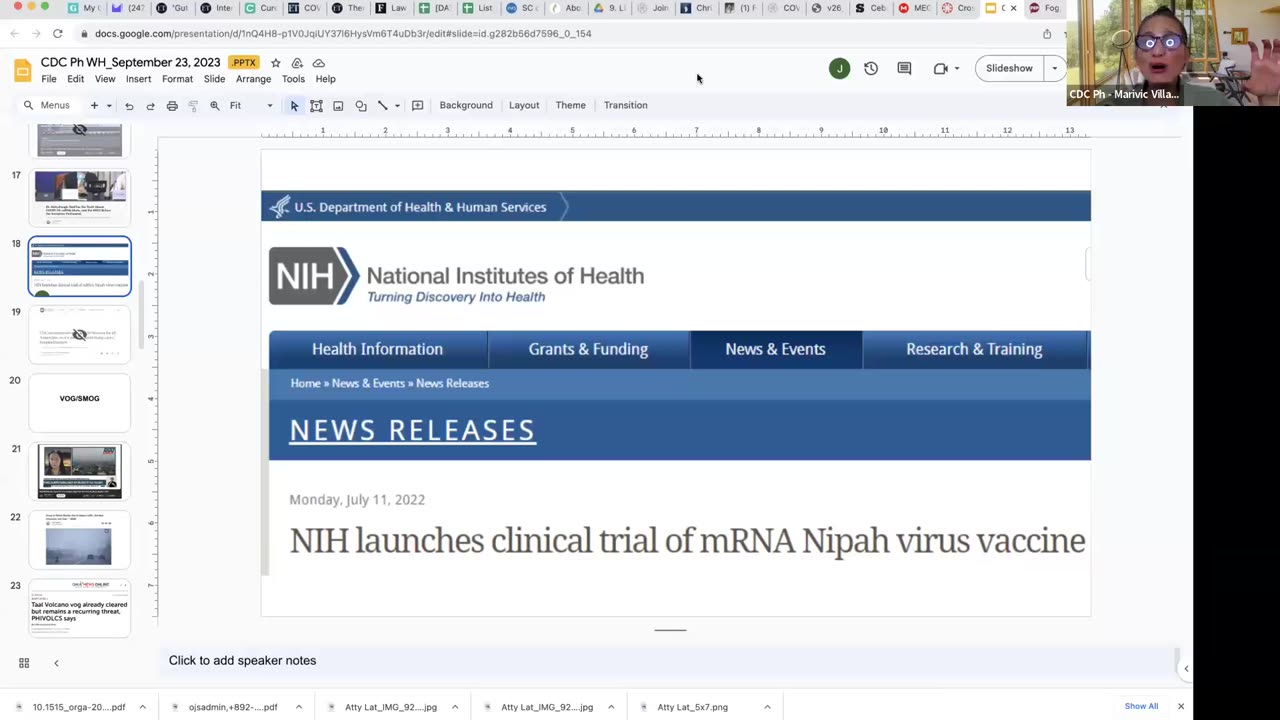This screenshot has height=720, width=1280.
Task: Insert an image from toolbar
Action: pos(338,105)
